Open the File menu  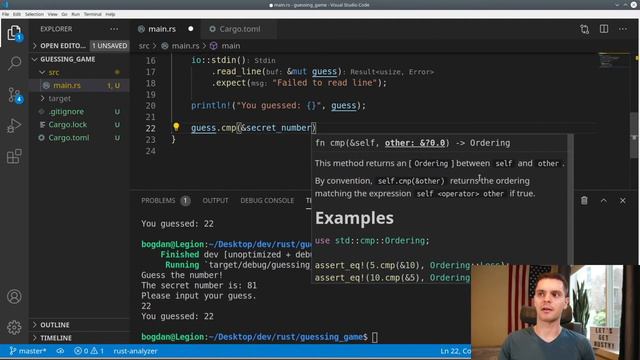tap(5, 14)
